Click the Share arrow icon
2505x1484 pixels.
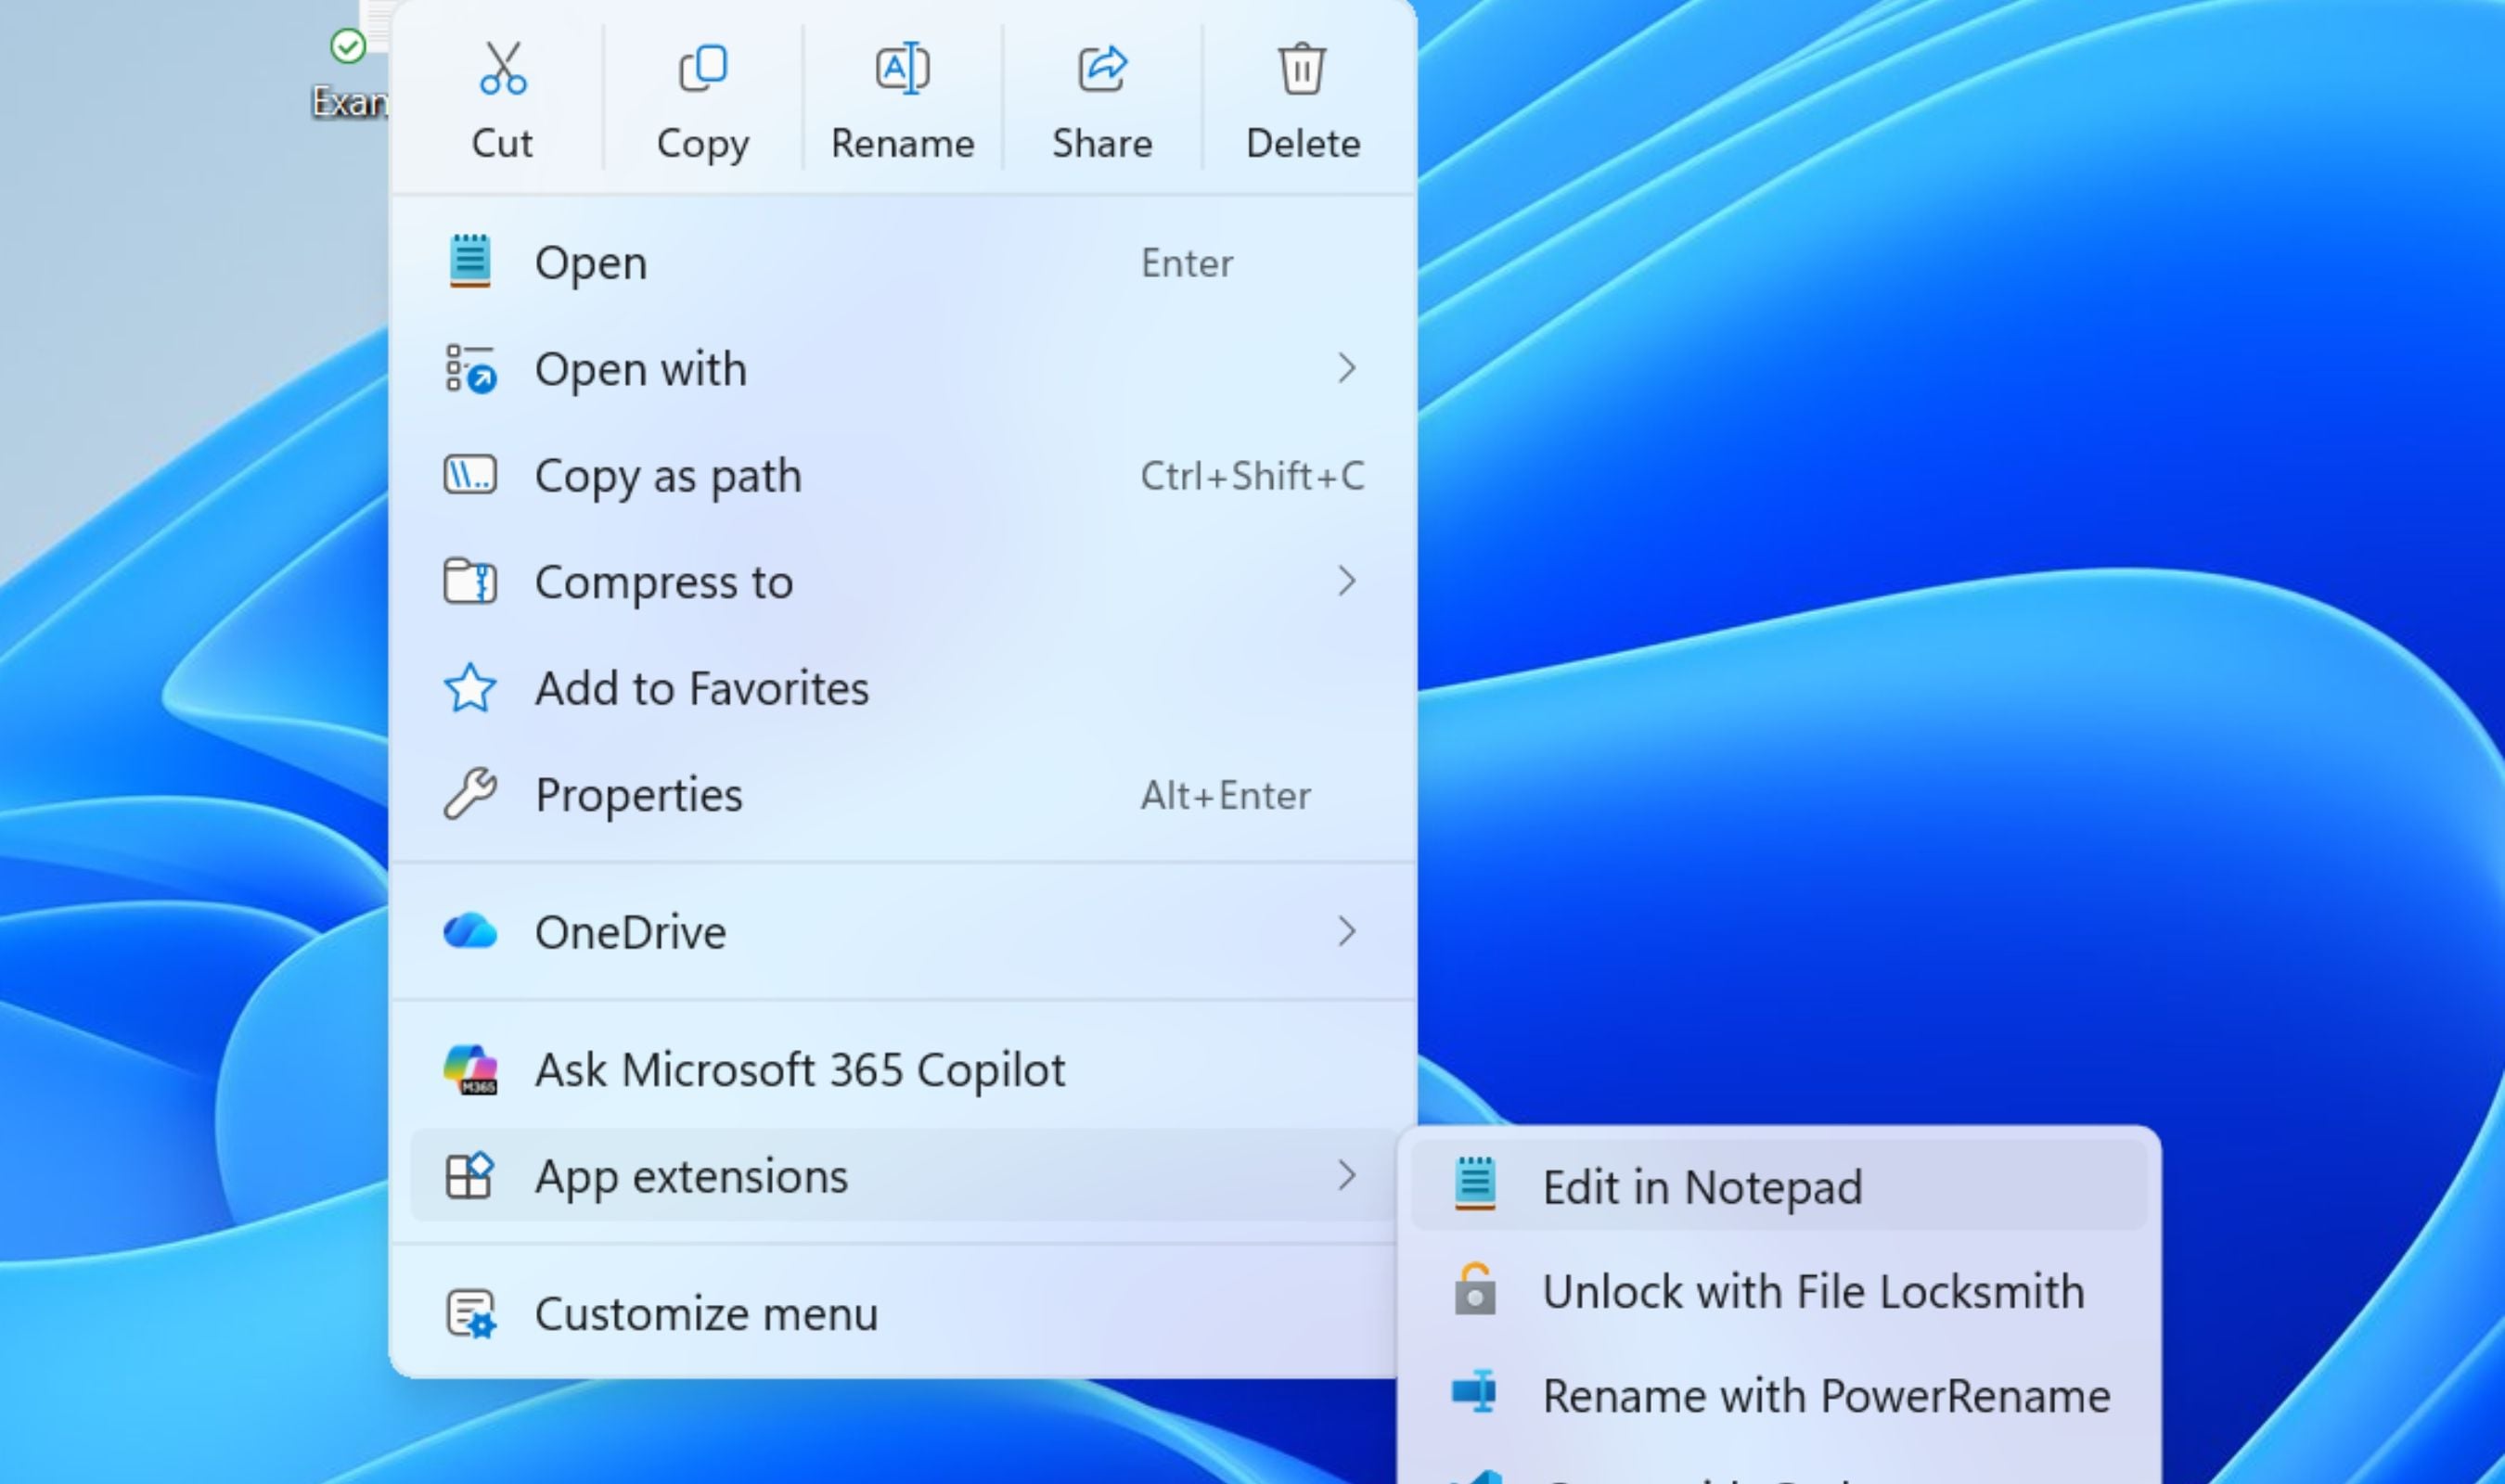[x=1103, y=68]
